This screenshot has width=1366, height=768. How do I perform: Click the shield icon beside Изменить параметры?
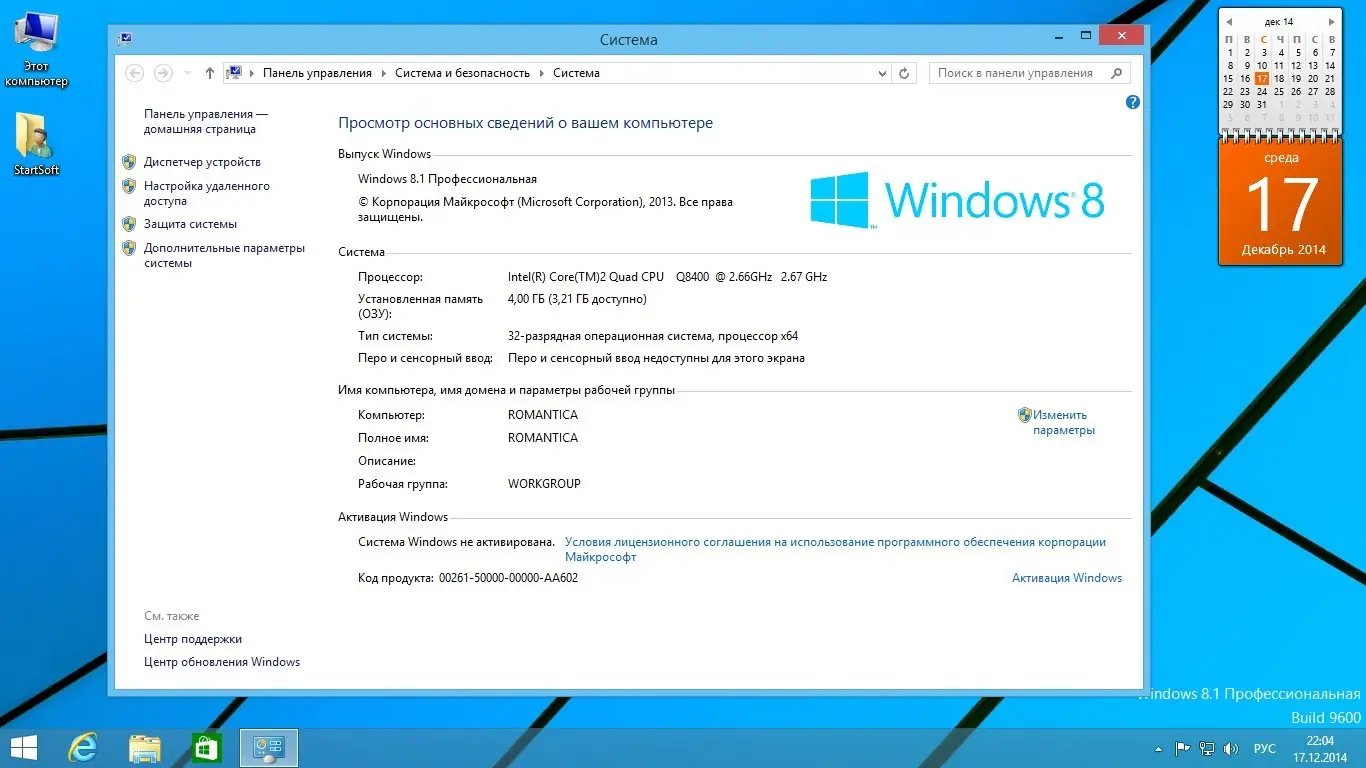tap(1024, 415)
